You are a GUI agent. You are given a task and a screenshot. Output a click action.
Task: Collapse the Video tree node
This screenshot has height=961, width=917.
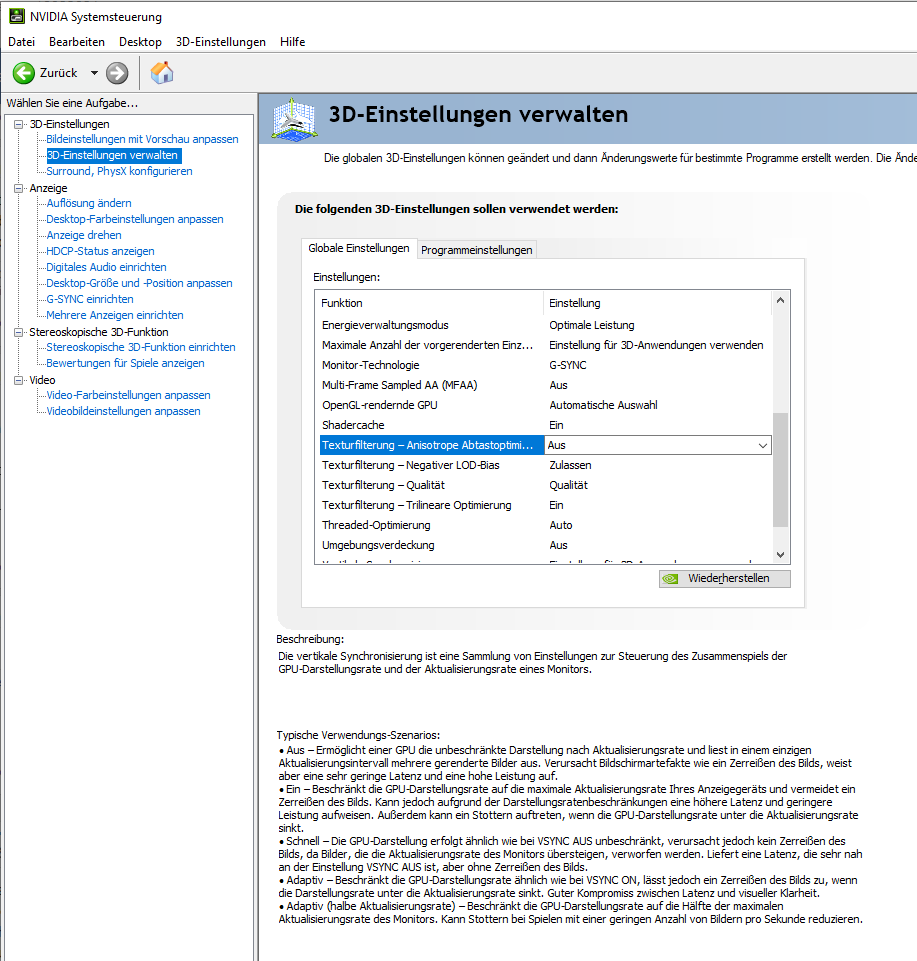(x=18, y=380)
